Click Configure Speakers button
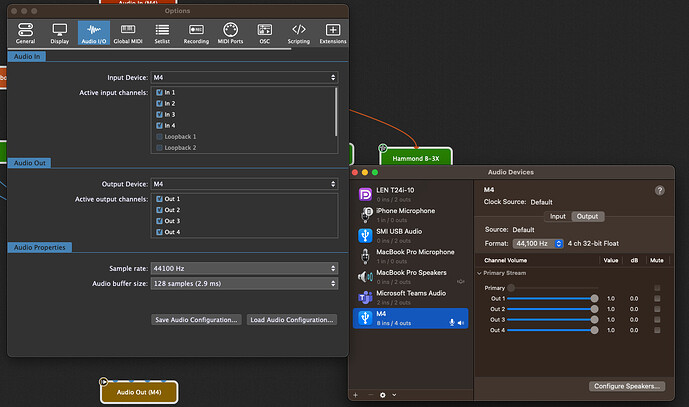This screenshot has width=689, height=407. [x=627, y=386]
